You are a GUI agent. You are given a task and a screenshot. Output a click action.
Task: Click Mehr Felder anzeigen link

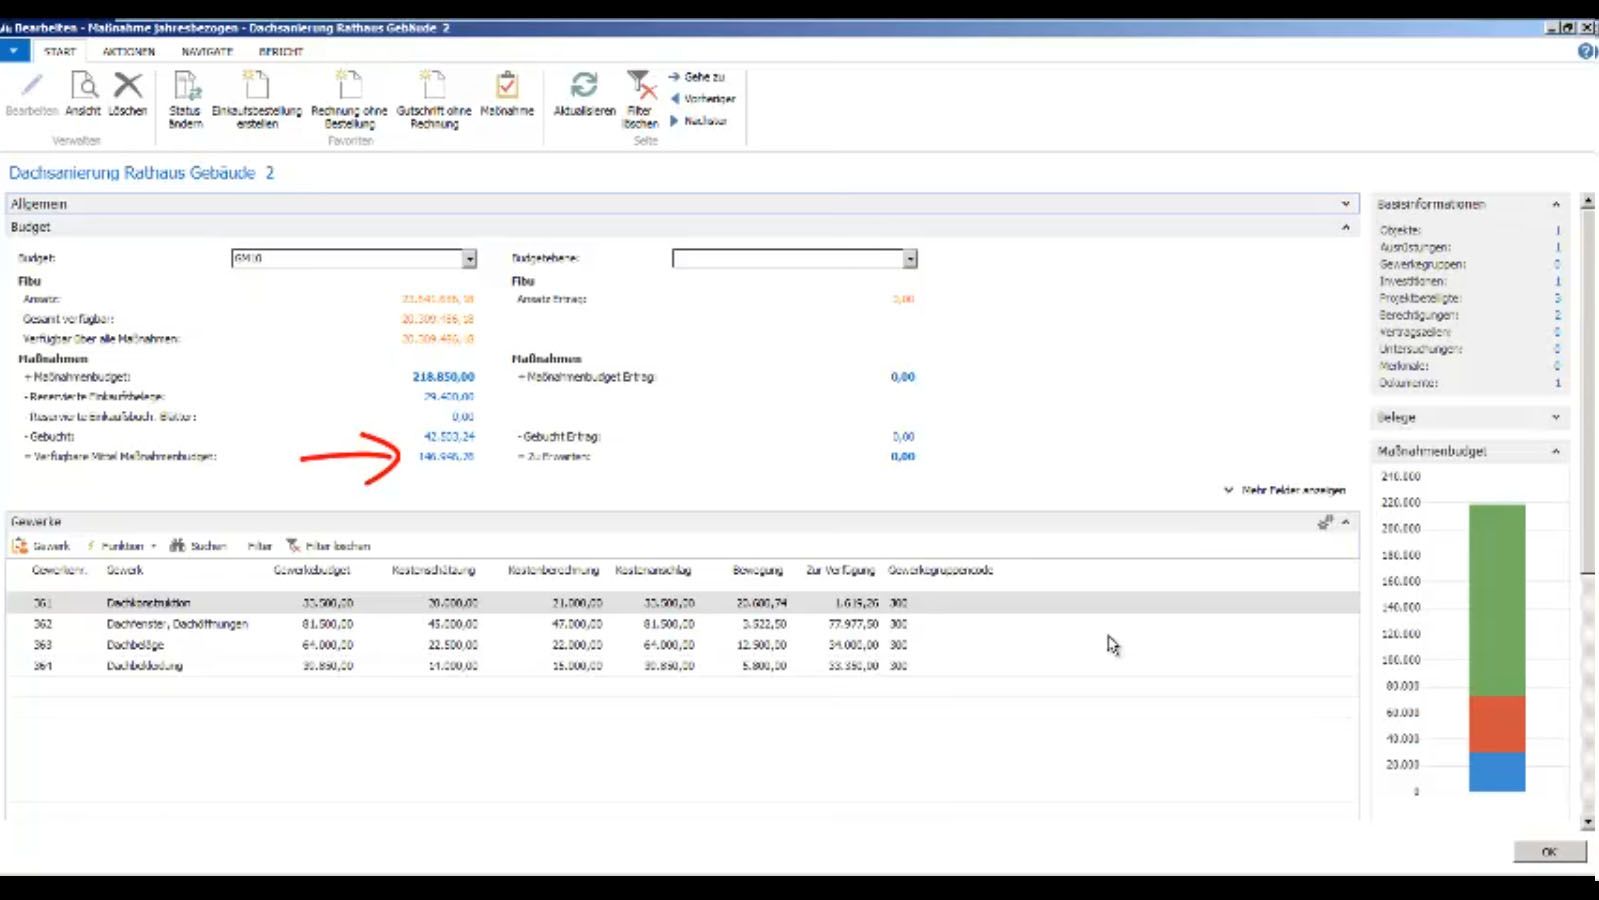(1292, 491)
